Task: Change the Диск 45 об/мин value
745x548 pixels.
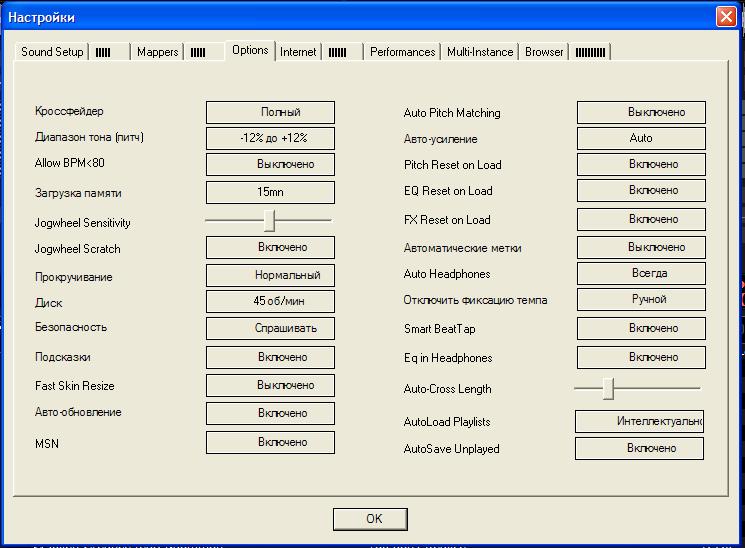Action: 270,301
